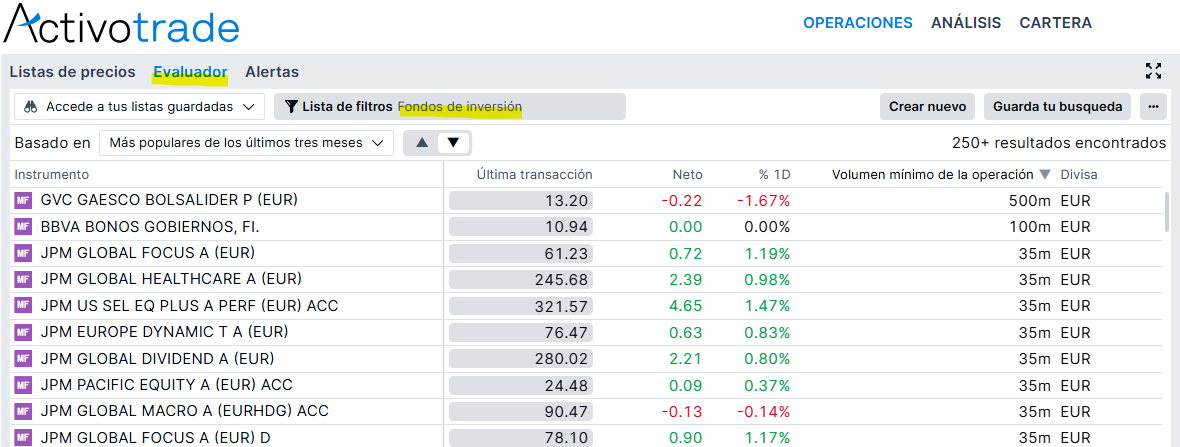
Task: Click the results list vertical scrollbar
Action: [x=1168, y=212]
